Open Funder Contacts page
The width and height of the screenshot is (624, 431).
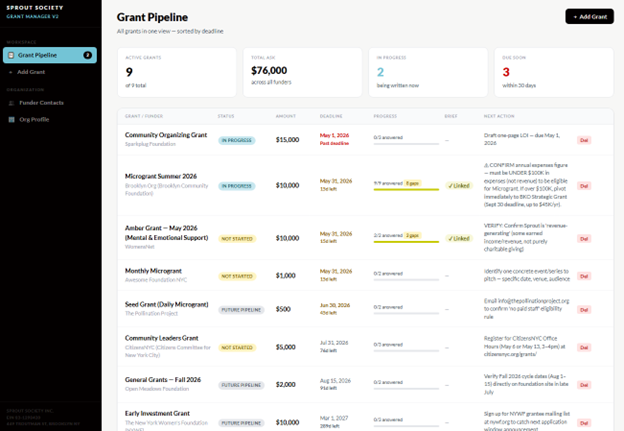click(41, 103)
